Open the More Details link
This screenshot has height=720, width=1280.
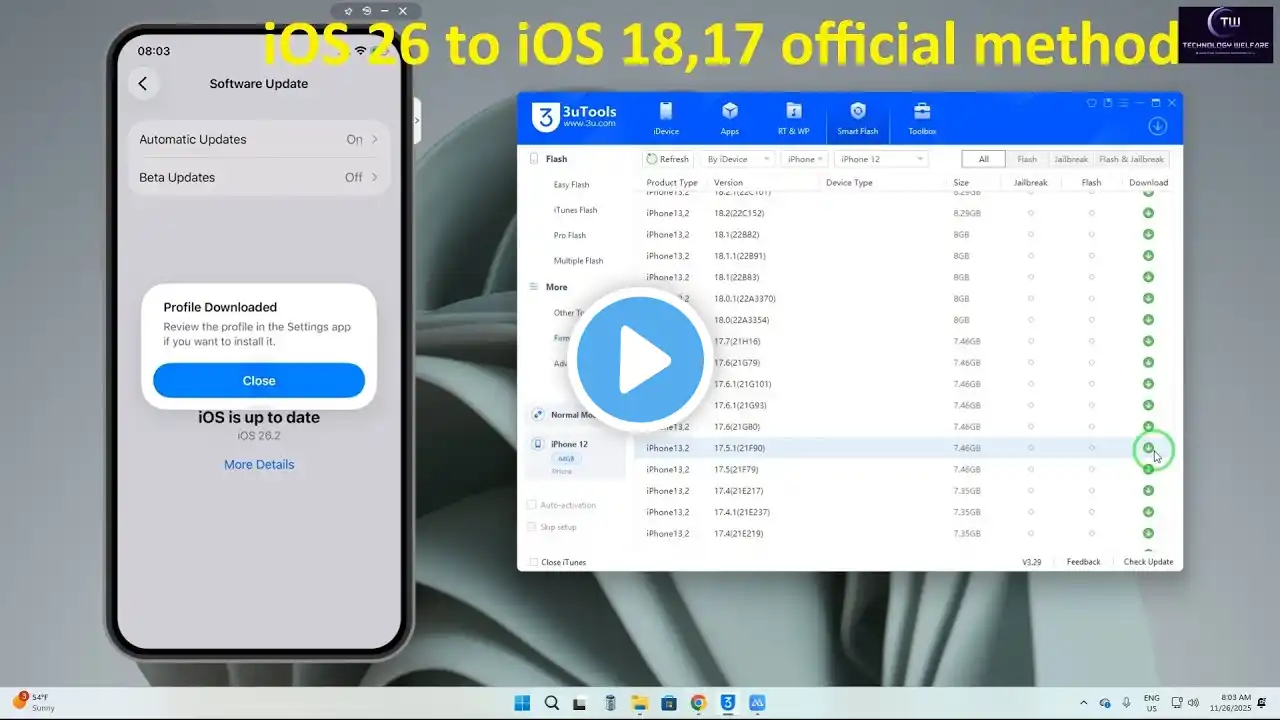pos(259,464)
